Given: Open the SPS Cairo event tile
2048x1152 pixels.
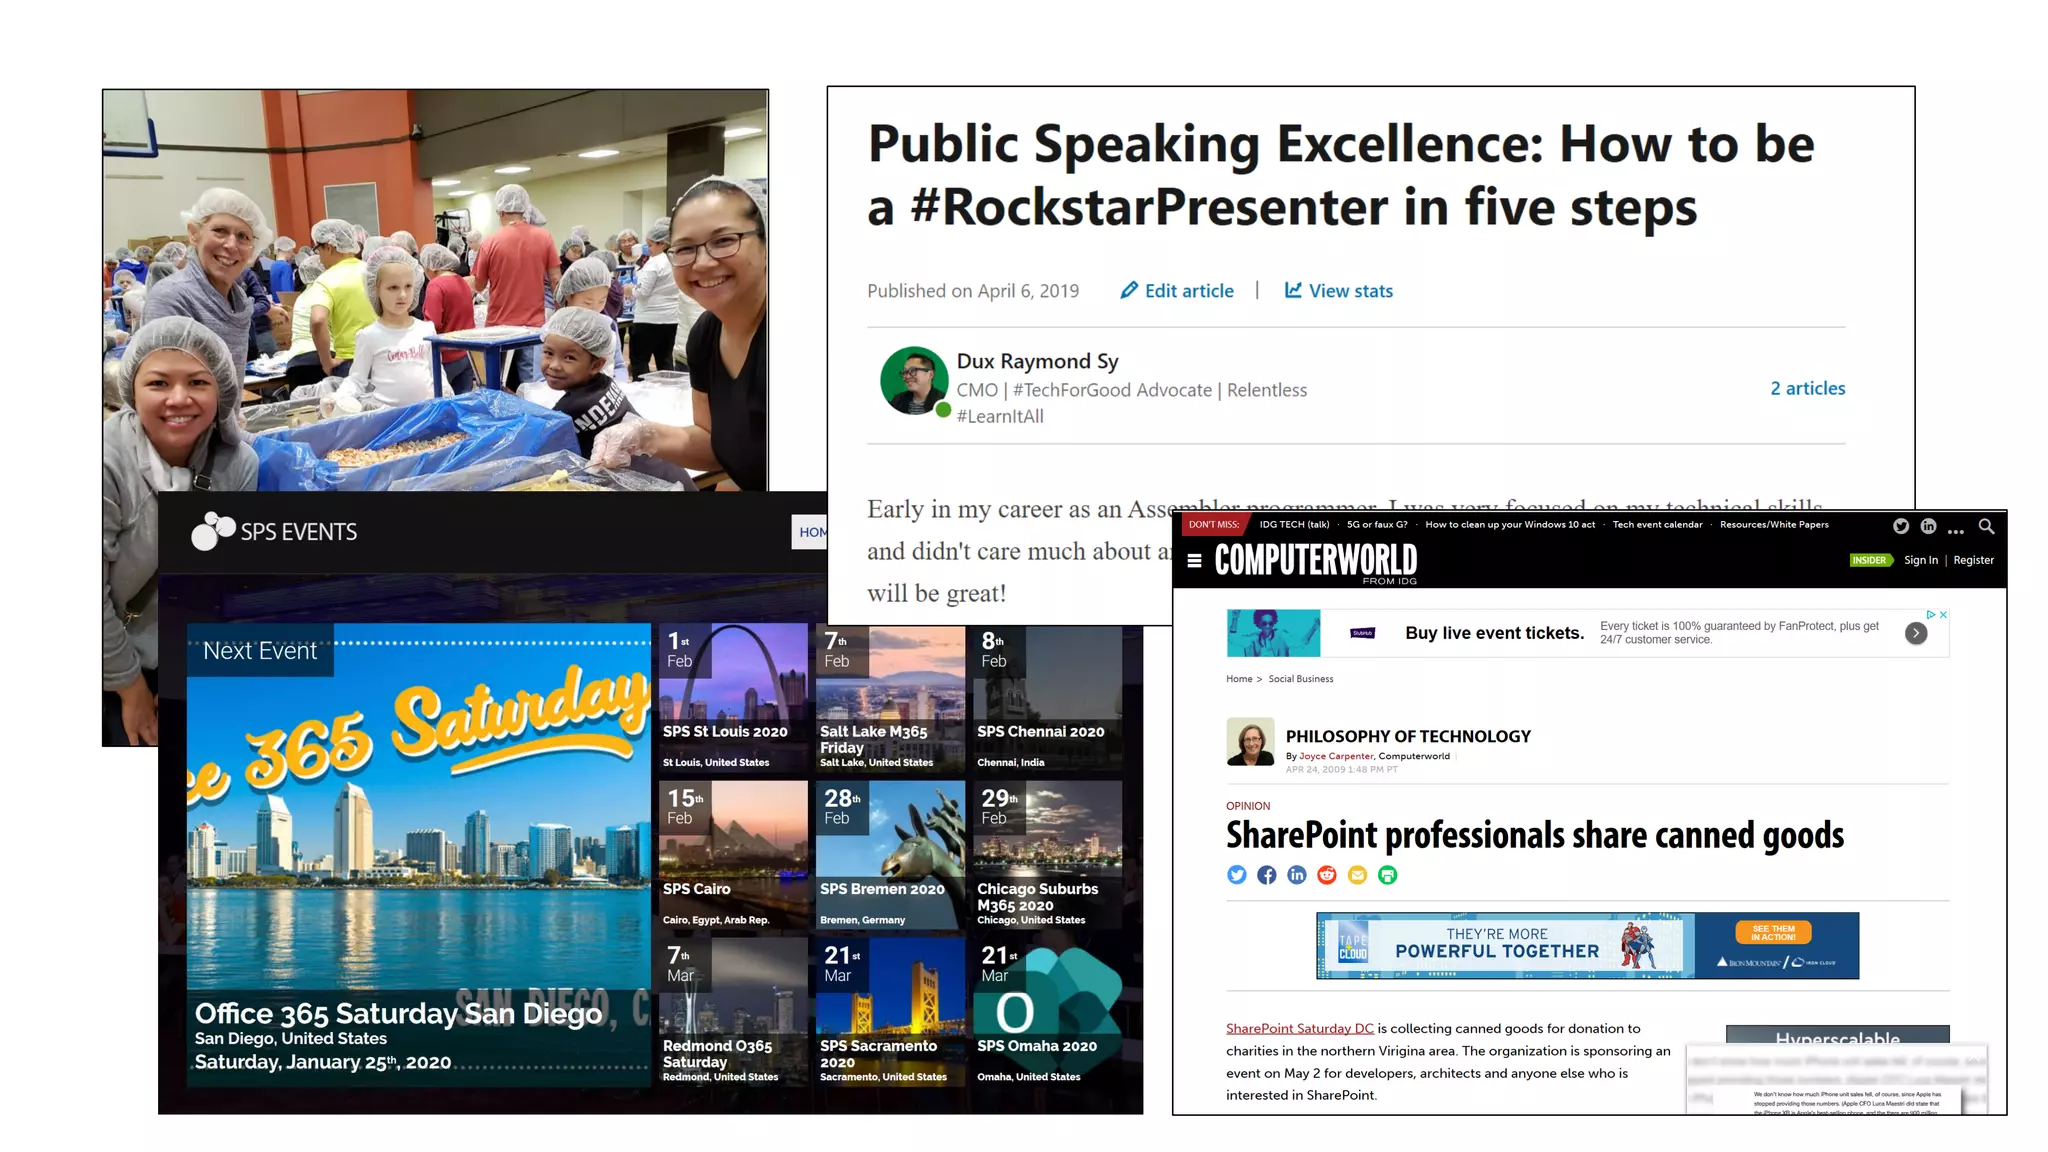Looking at the screenshot, I should tap(733, 855).
